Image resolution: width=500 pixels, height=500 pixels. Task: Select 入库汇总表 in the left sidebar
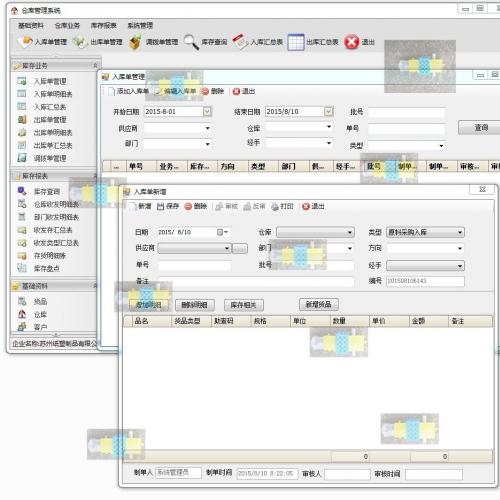tap(50, 107)
